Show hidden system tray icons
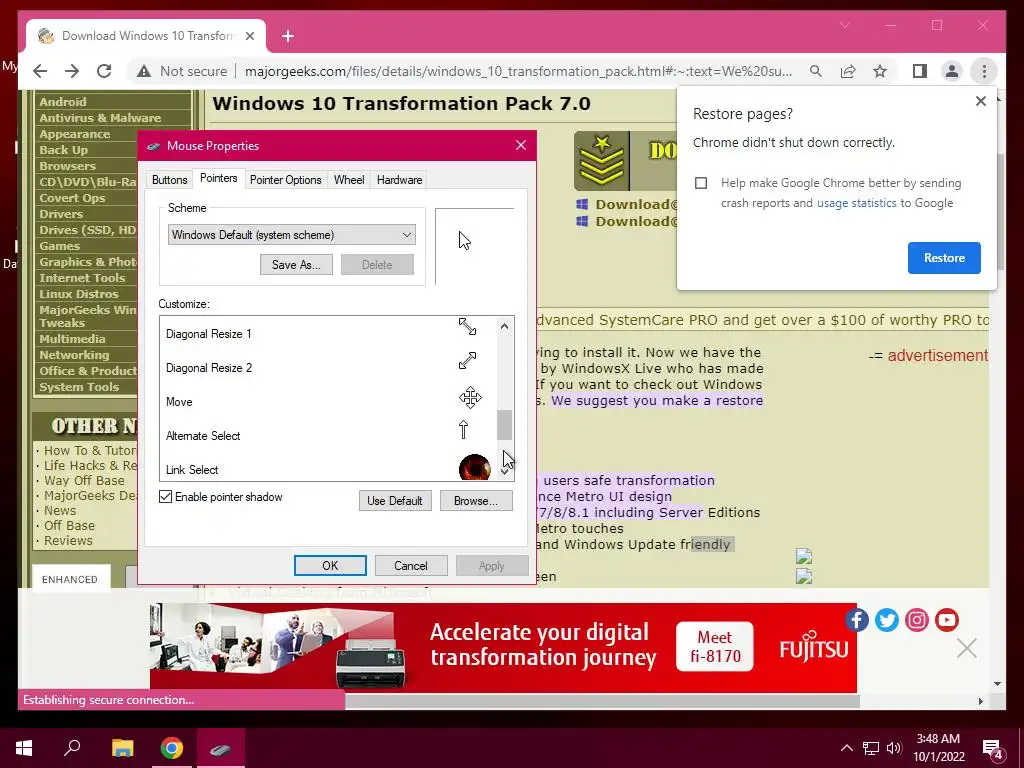1024x768 pixels. coord(846,748)
